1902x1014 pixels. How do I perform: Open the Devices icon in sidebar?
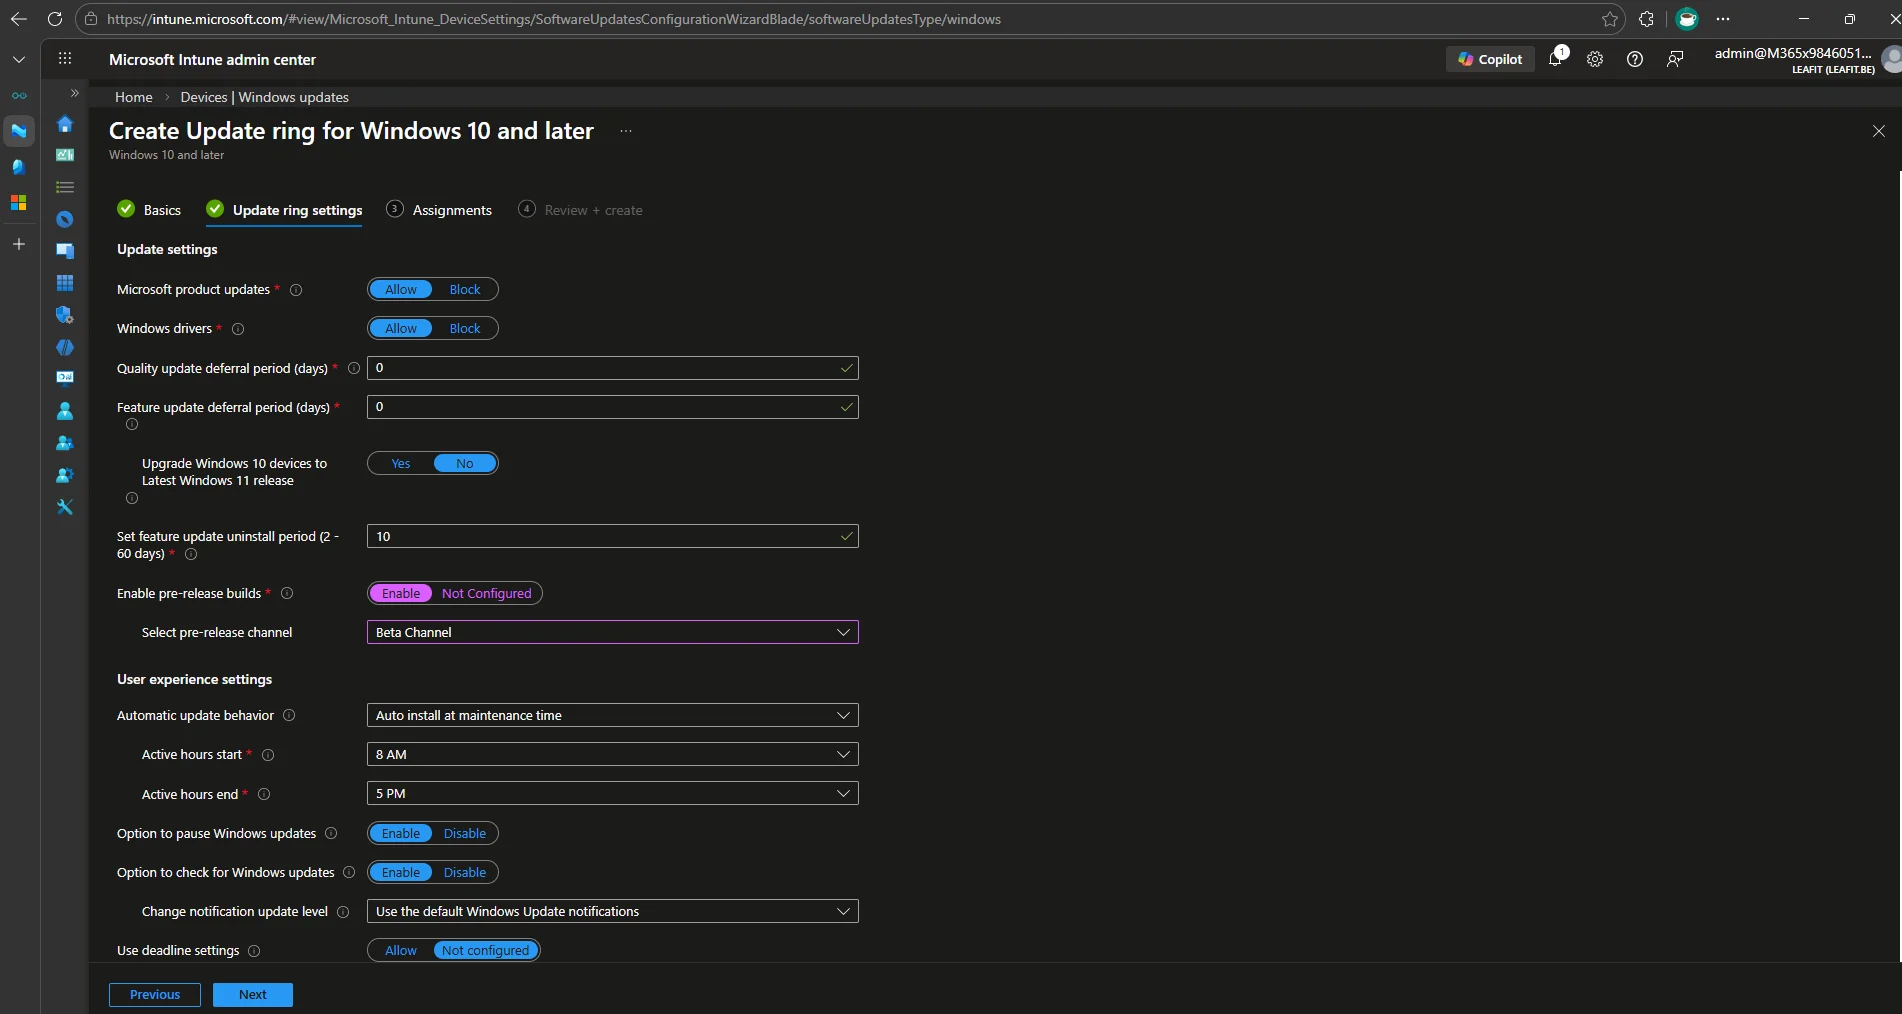(65, 251)
